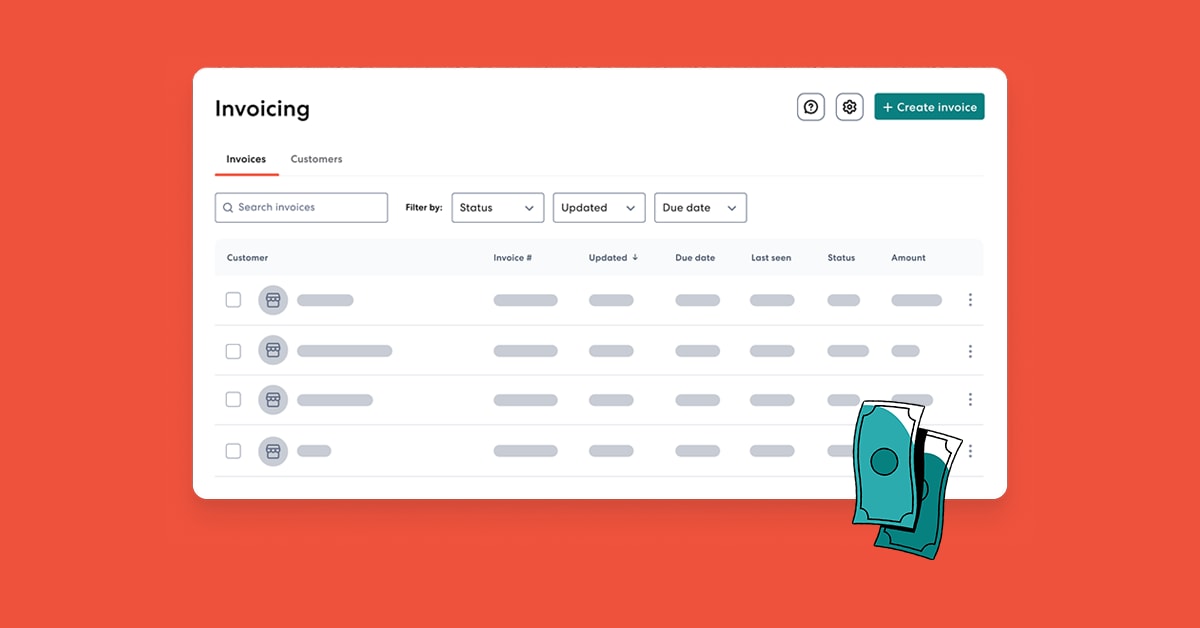The height and width of the screenshot is (628, 1200).
Task: Click the Status column header
Action: [x=841, y=258]
